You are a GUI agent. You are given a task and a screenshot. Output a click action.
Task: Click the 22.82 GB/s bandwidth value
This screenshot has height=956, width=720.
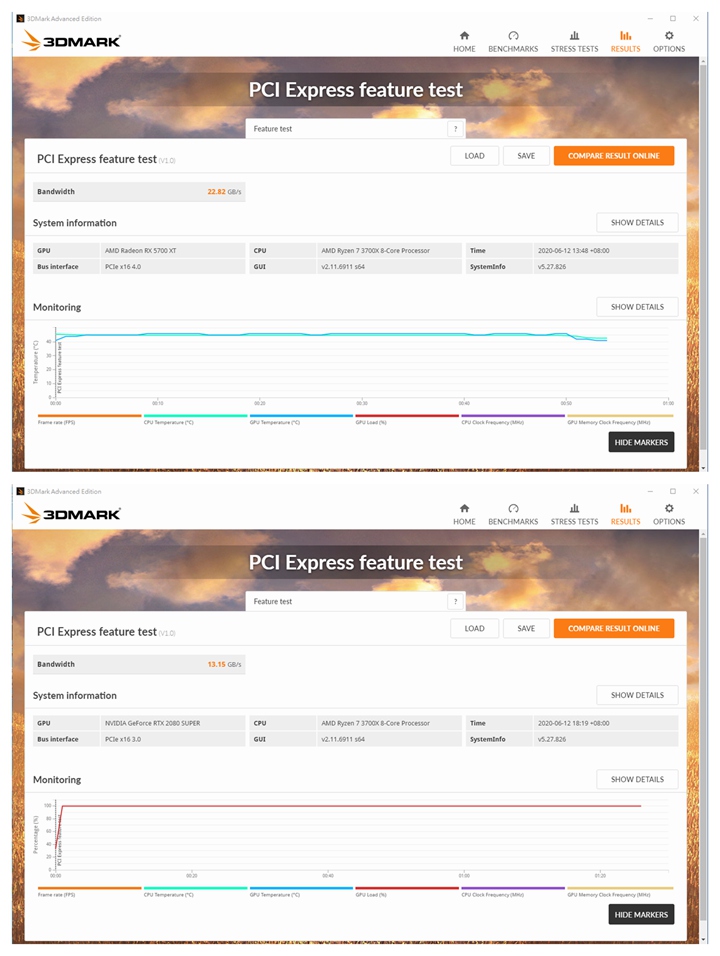tap(224, 191)
